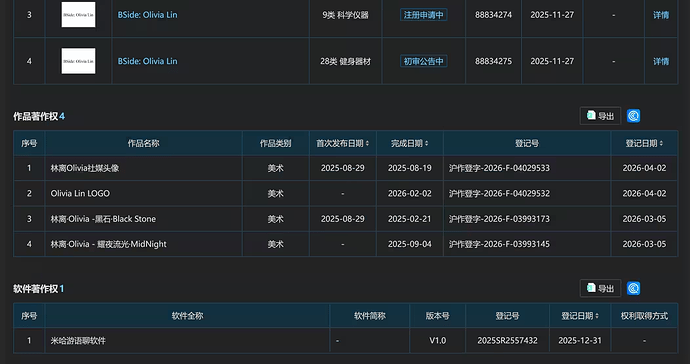The image size is (690, 364).
Task: Select the 林离·Olivia -黑石·Black Stone row text
Action: pos(103,219)
